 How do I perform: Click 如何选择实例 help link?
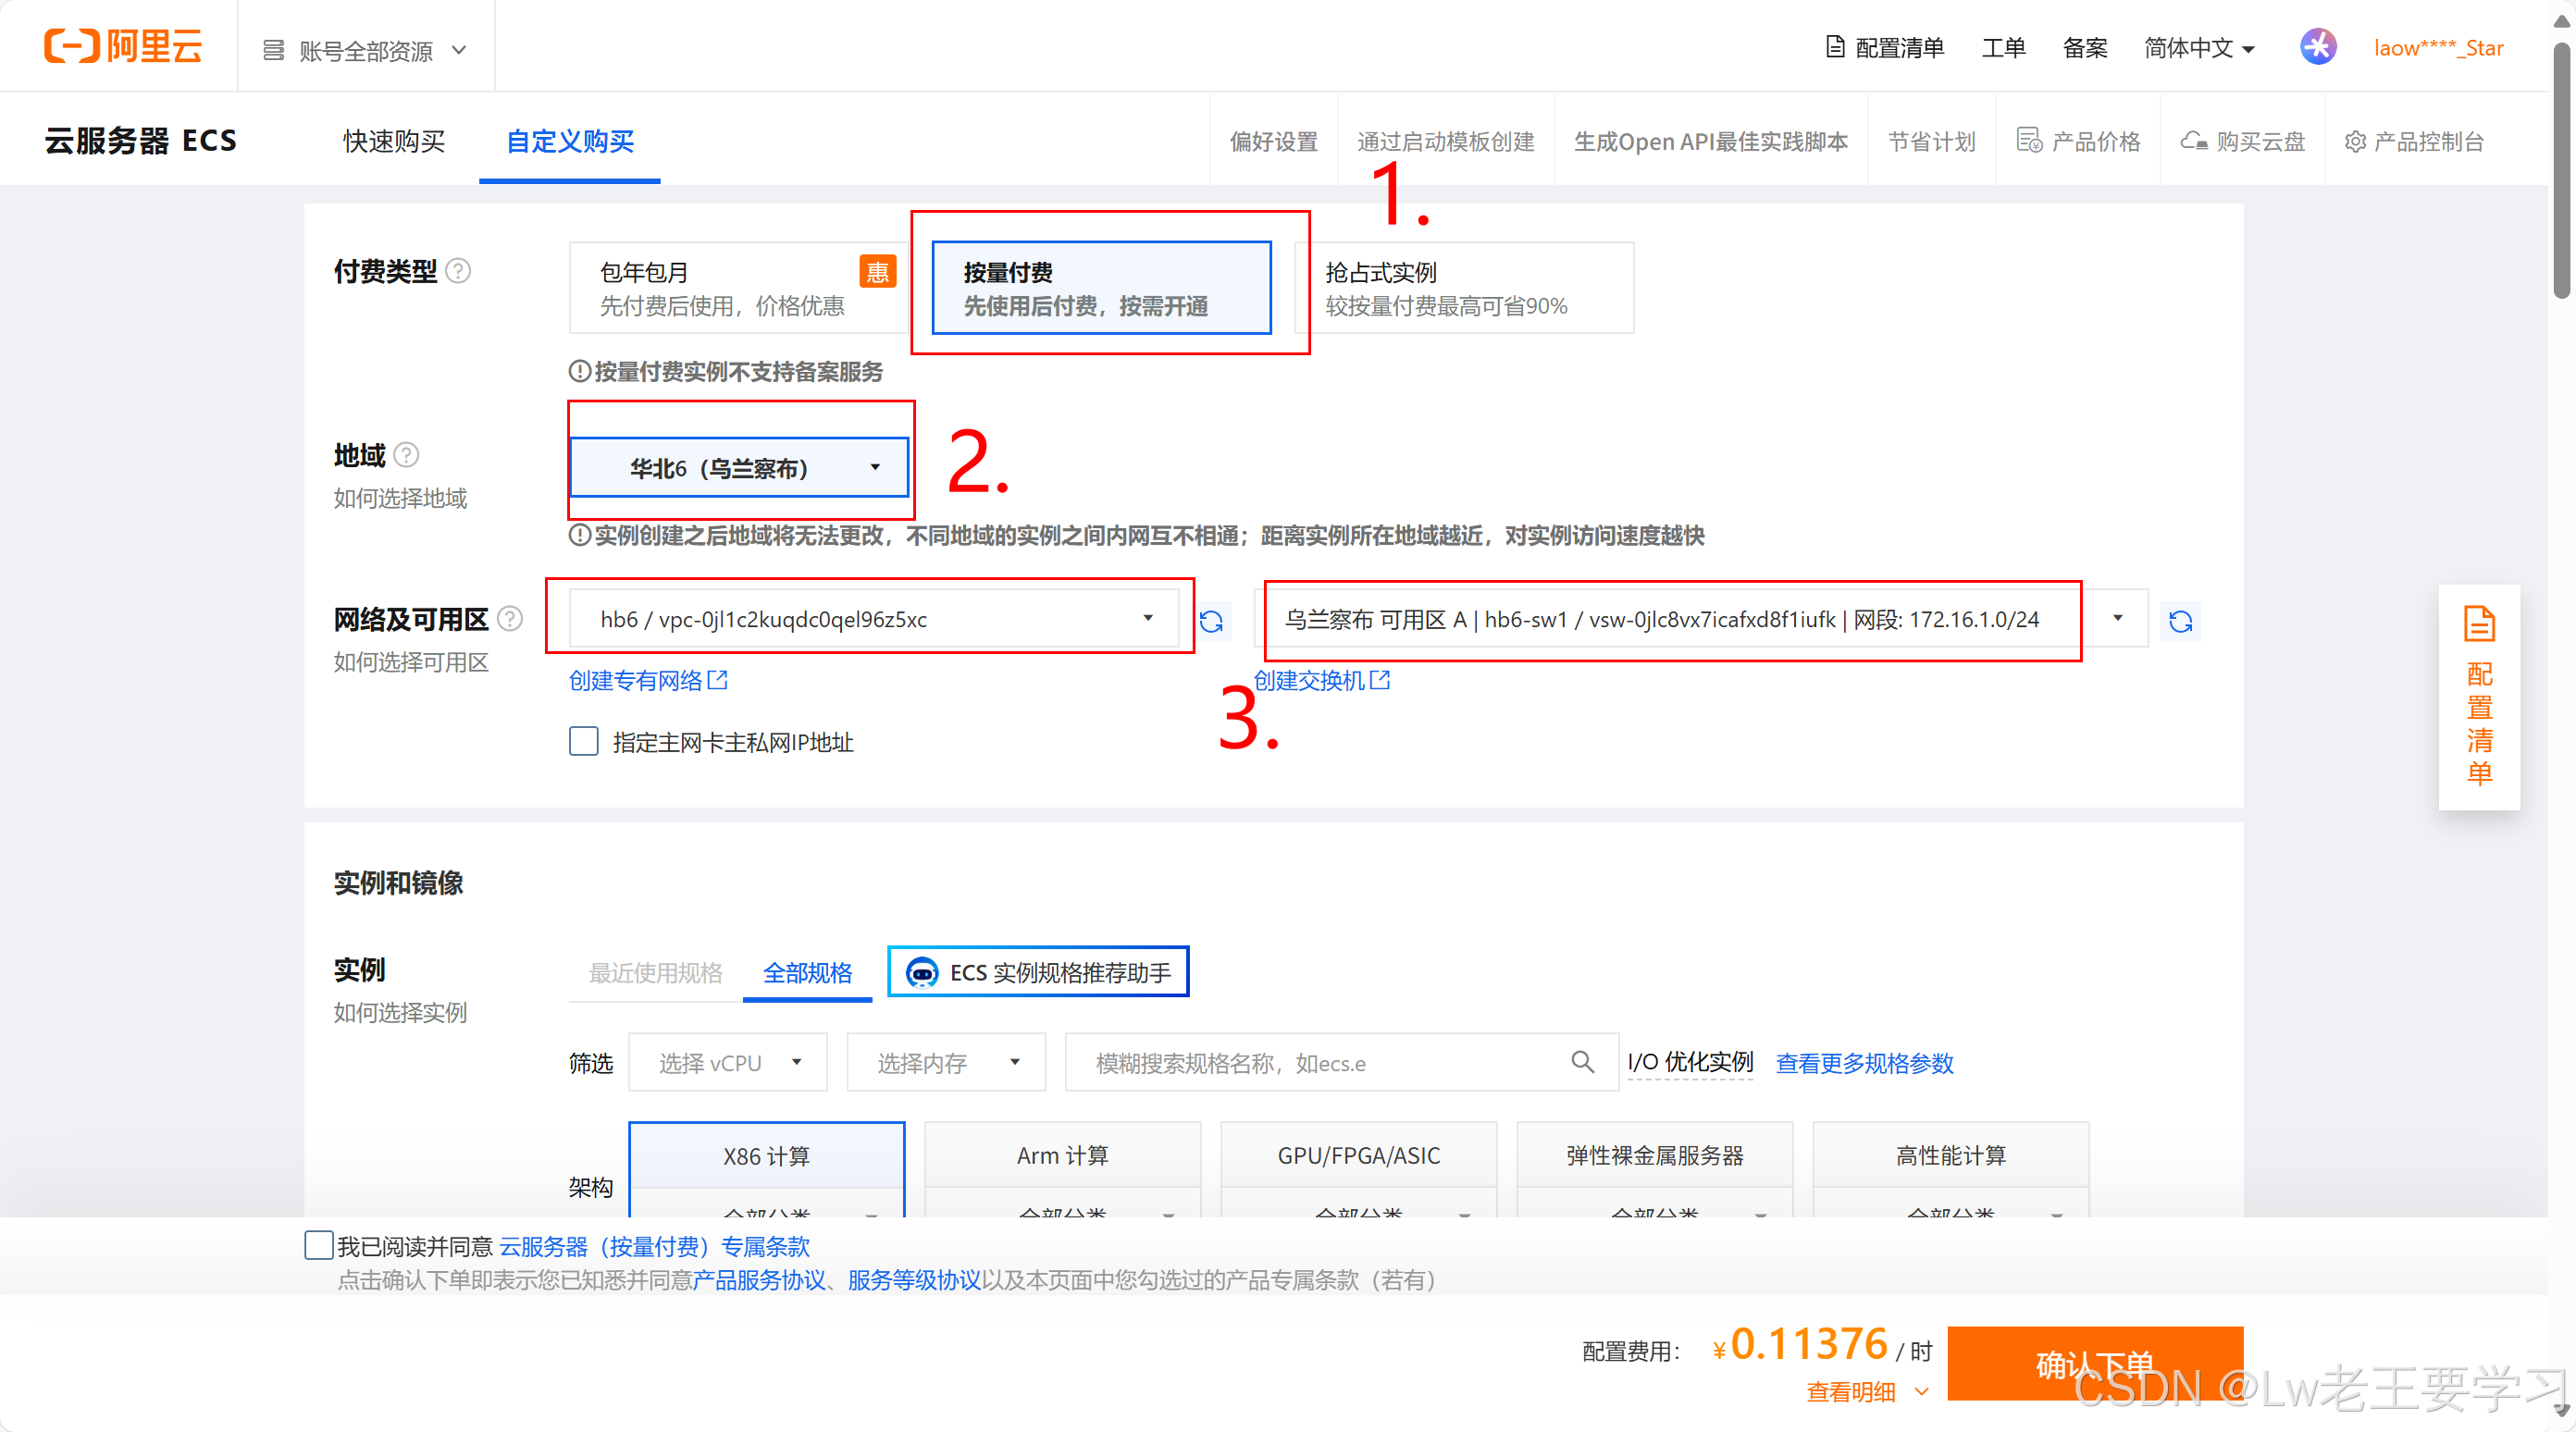[x=400, y=1012]
